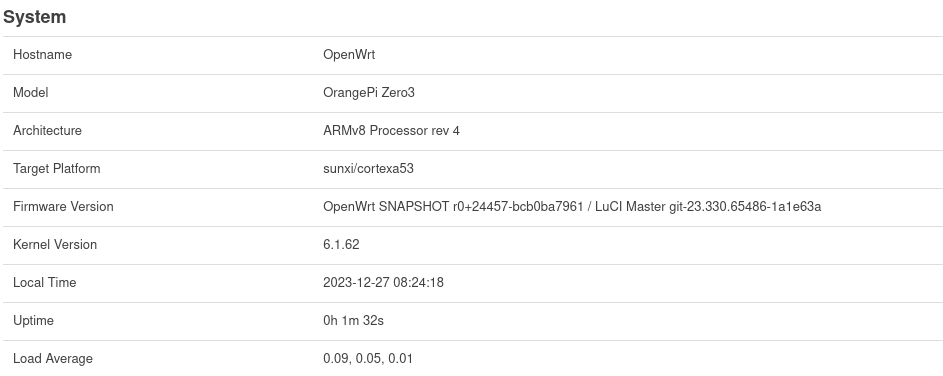Select the Architecture label
Viewport: 943px width, 376px height.
tap(47, 131)
